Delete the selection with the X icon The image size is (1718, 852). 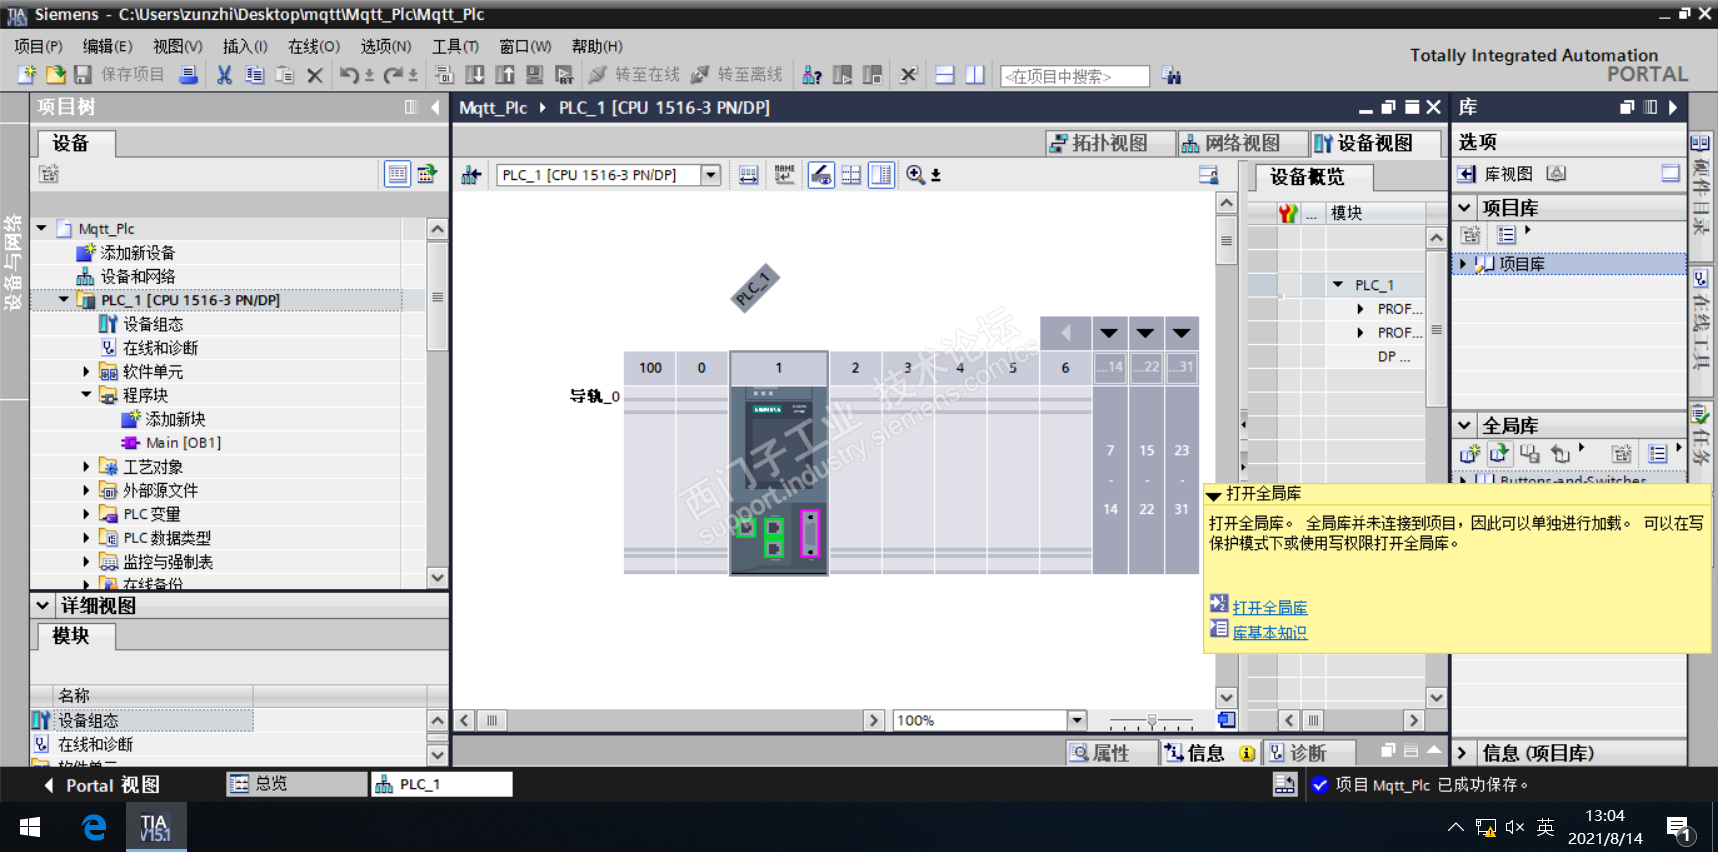(315, 75)
